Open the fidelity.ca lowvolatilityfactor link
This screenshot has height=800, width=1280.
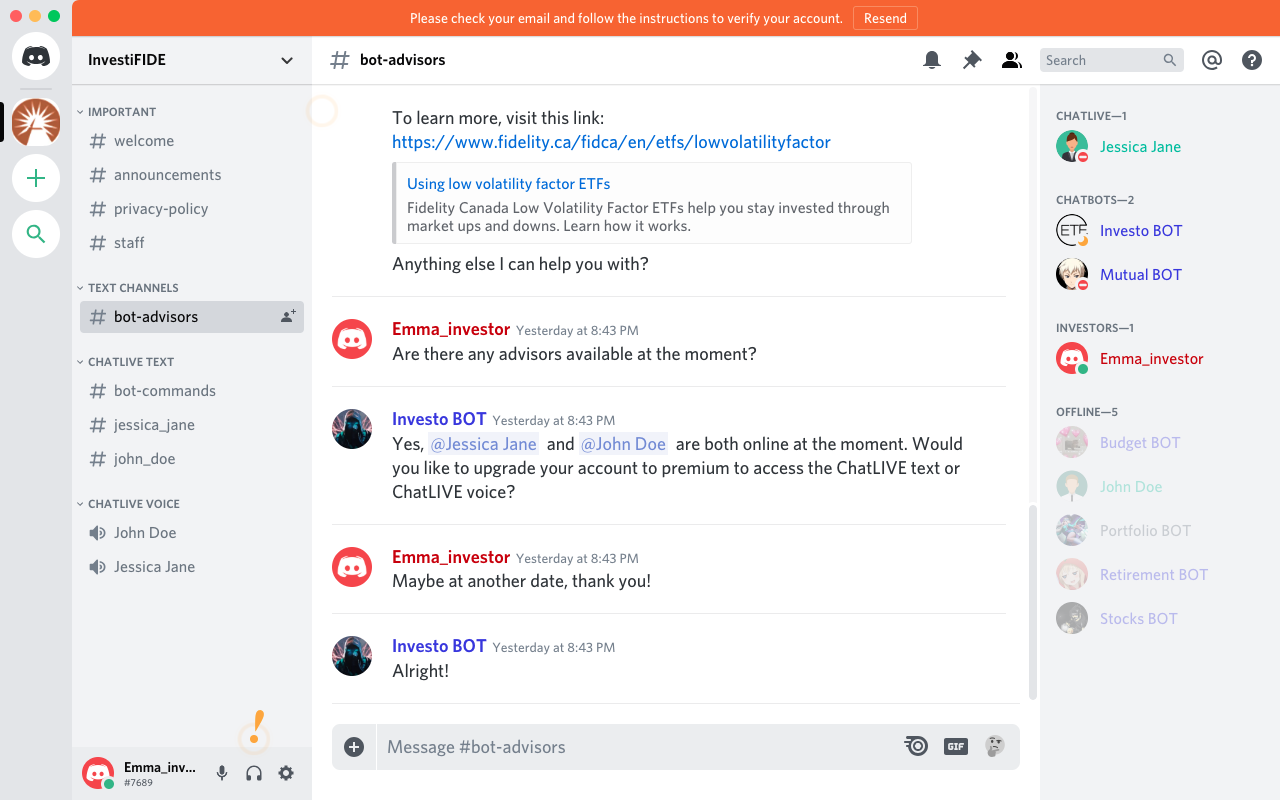(611, 142)
